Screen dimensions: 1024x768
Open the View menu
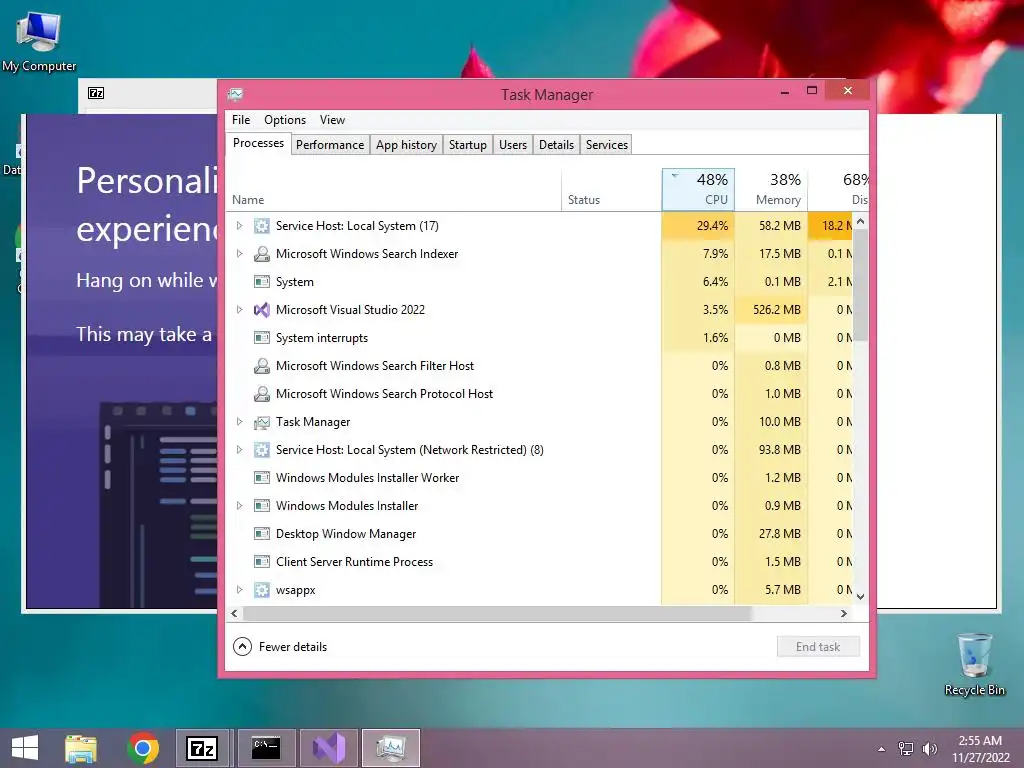coord(332,120)
